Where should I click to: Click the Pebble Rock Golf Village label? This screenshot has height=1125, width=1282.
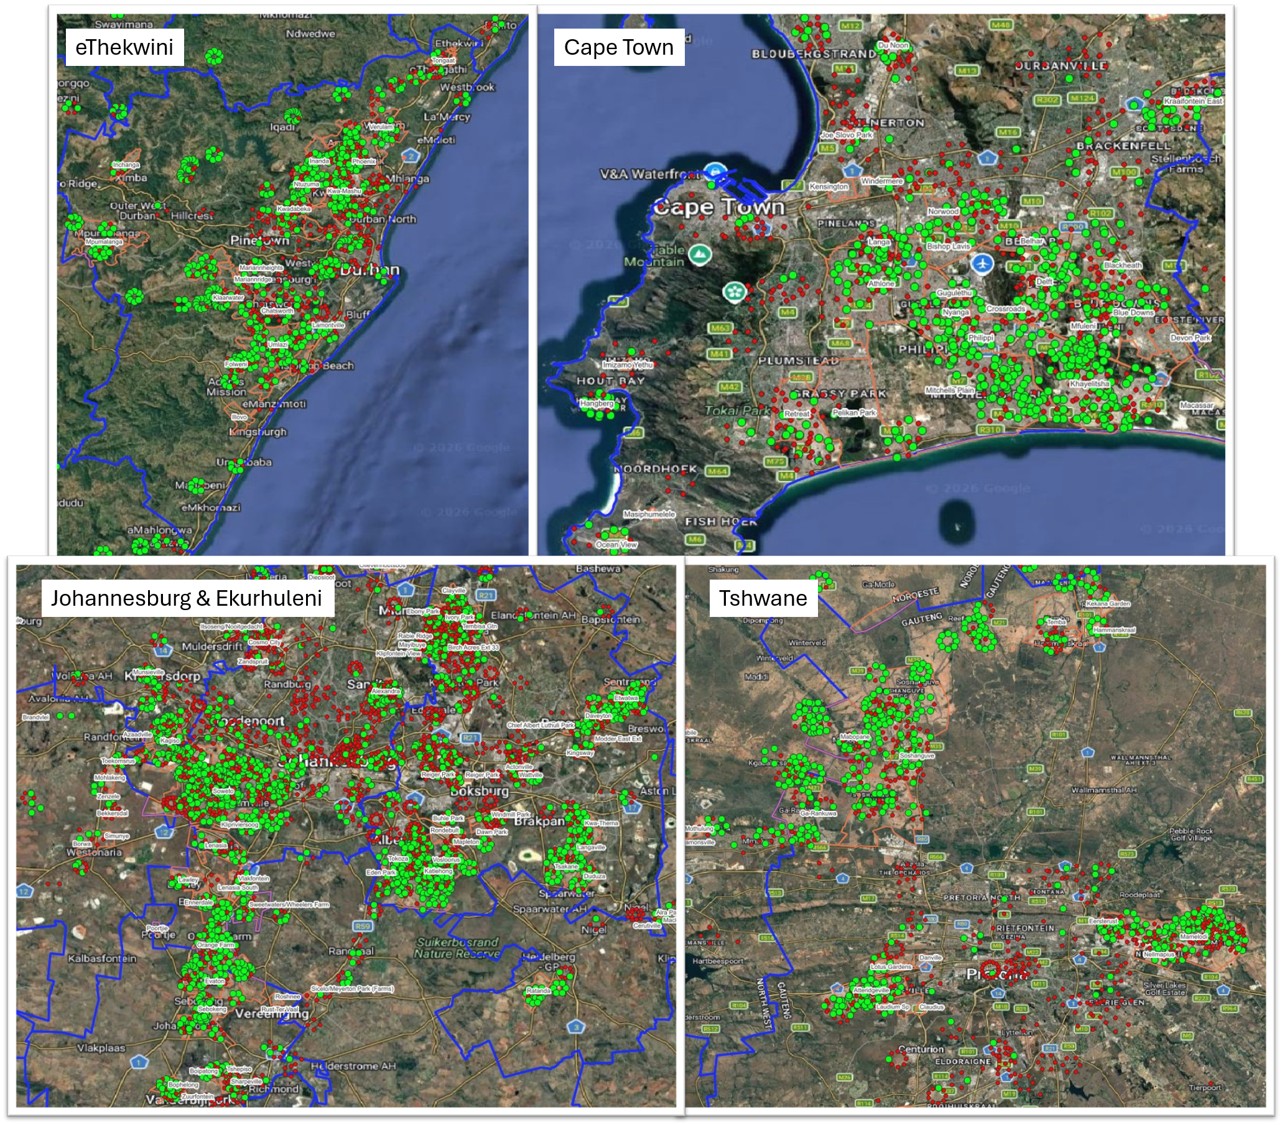[1191, 834]
